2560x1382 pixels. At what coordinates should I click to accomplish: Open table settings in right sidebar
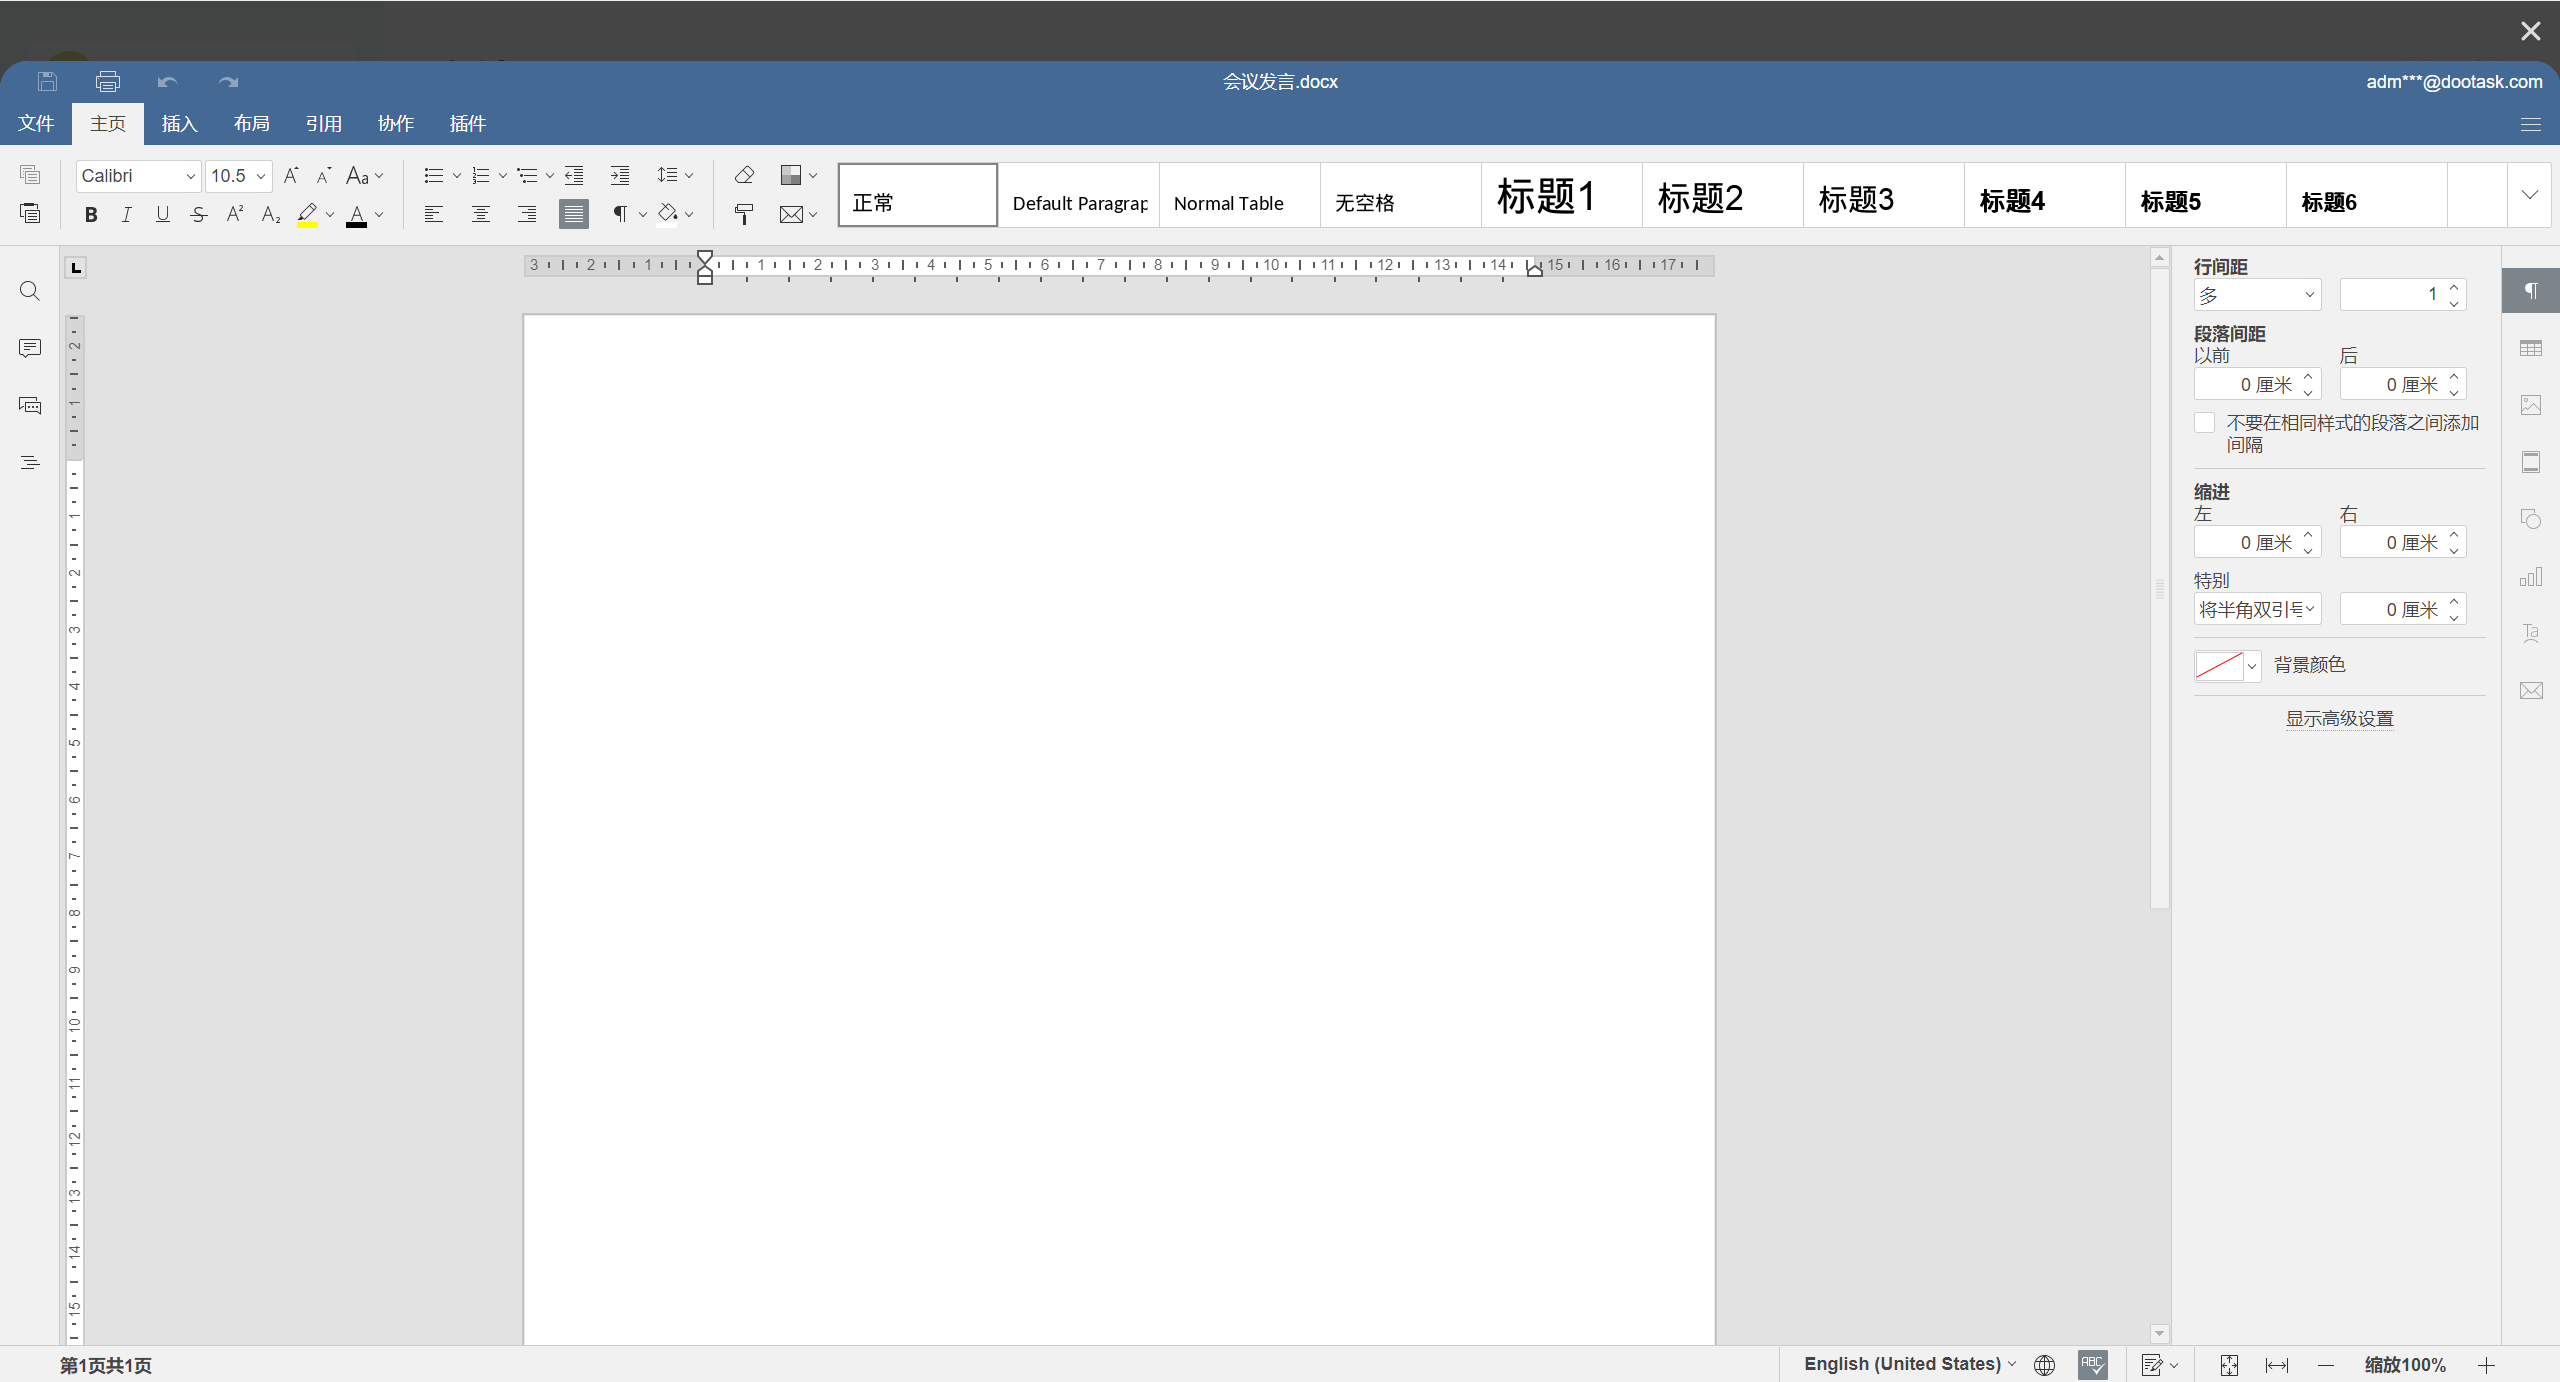click(x=2531, y=348)
